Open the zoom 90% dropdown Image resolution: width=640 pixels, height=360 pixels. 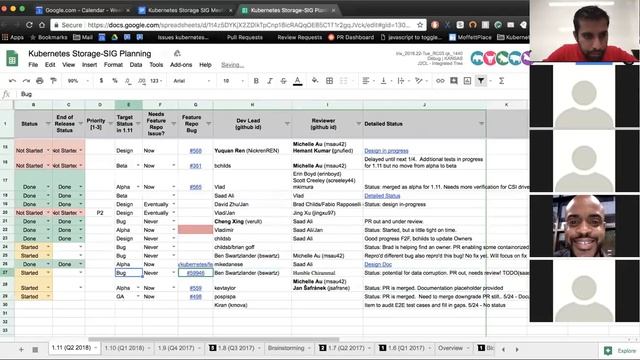click(x=78, y=81)
